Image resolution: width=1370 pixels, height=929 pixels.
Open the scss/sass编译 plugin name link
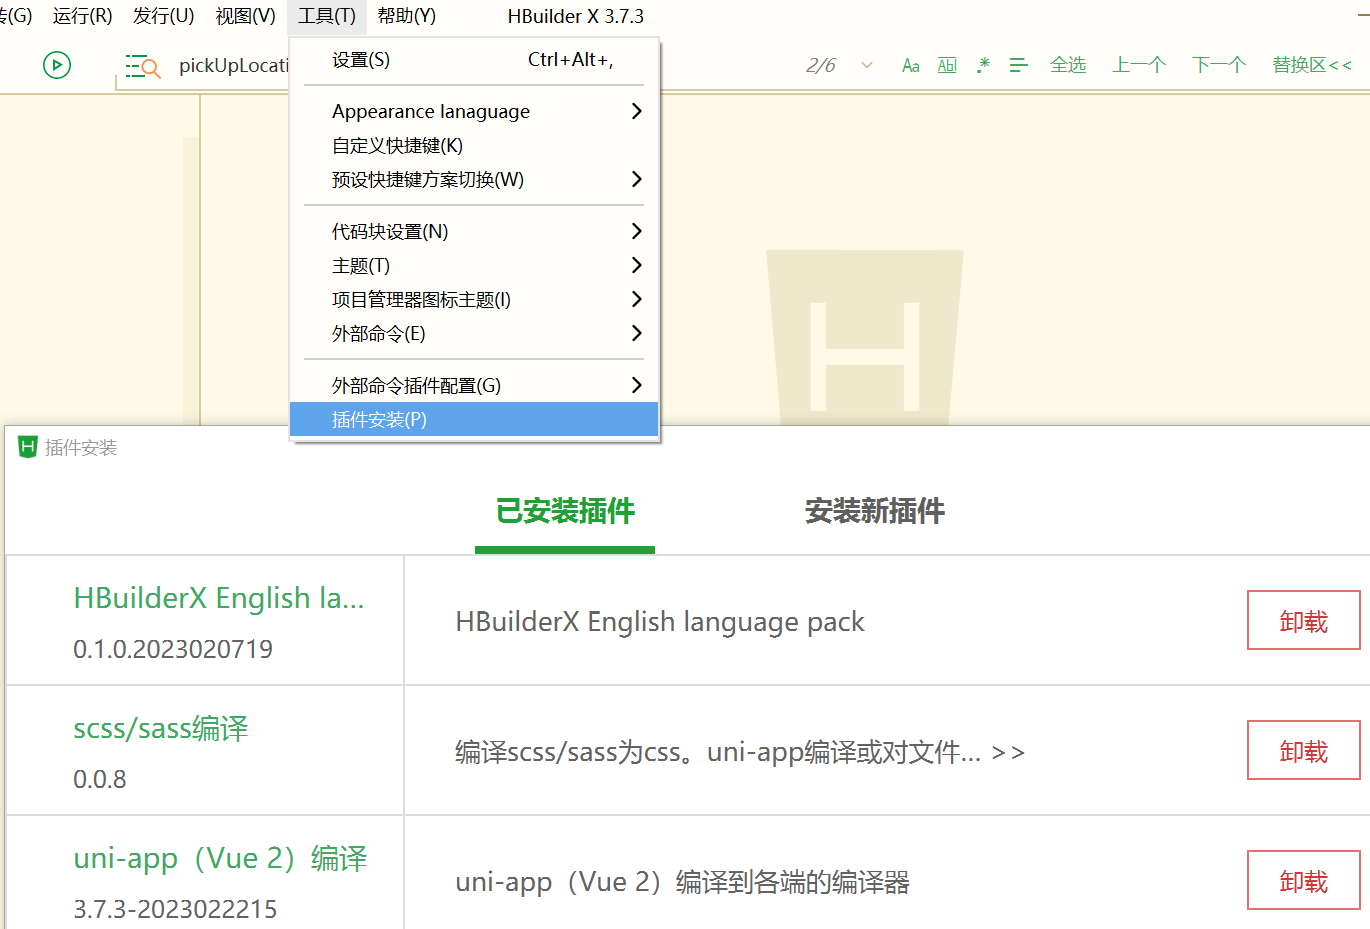[x=161, y=729]
